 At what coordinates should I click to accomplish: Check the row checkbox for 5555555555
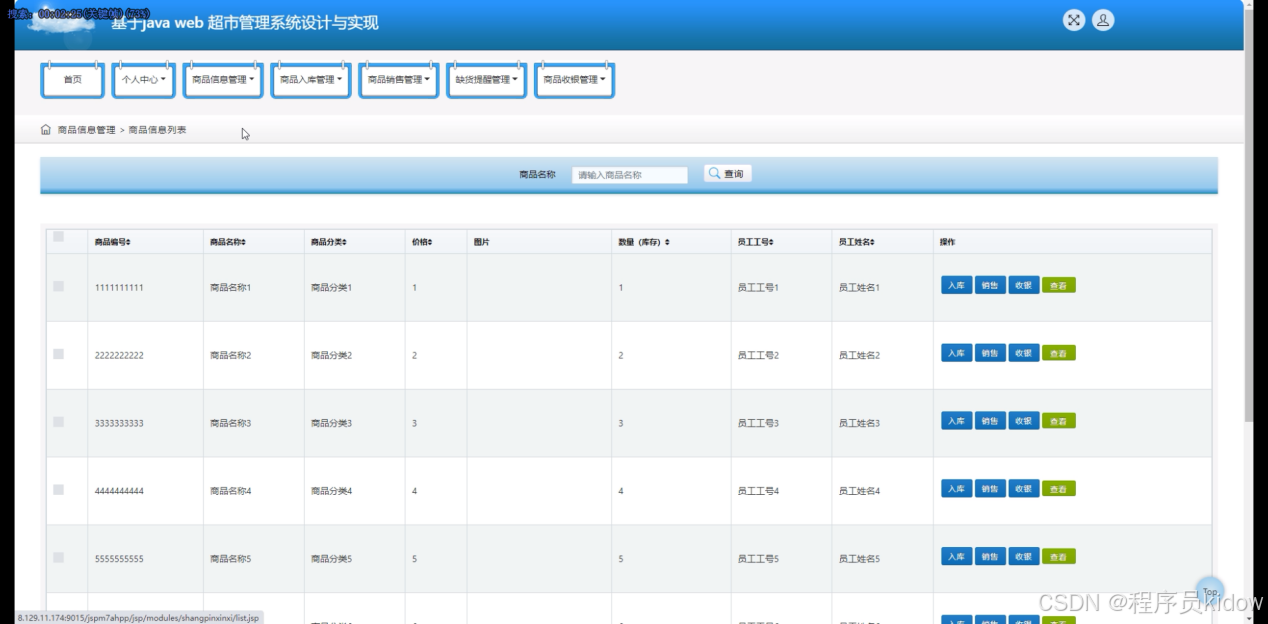pyautogui.click(x=58, y=557)
